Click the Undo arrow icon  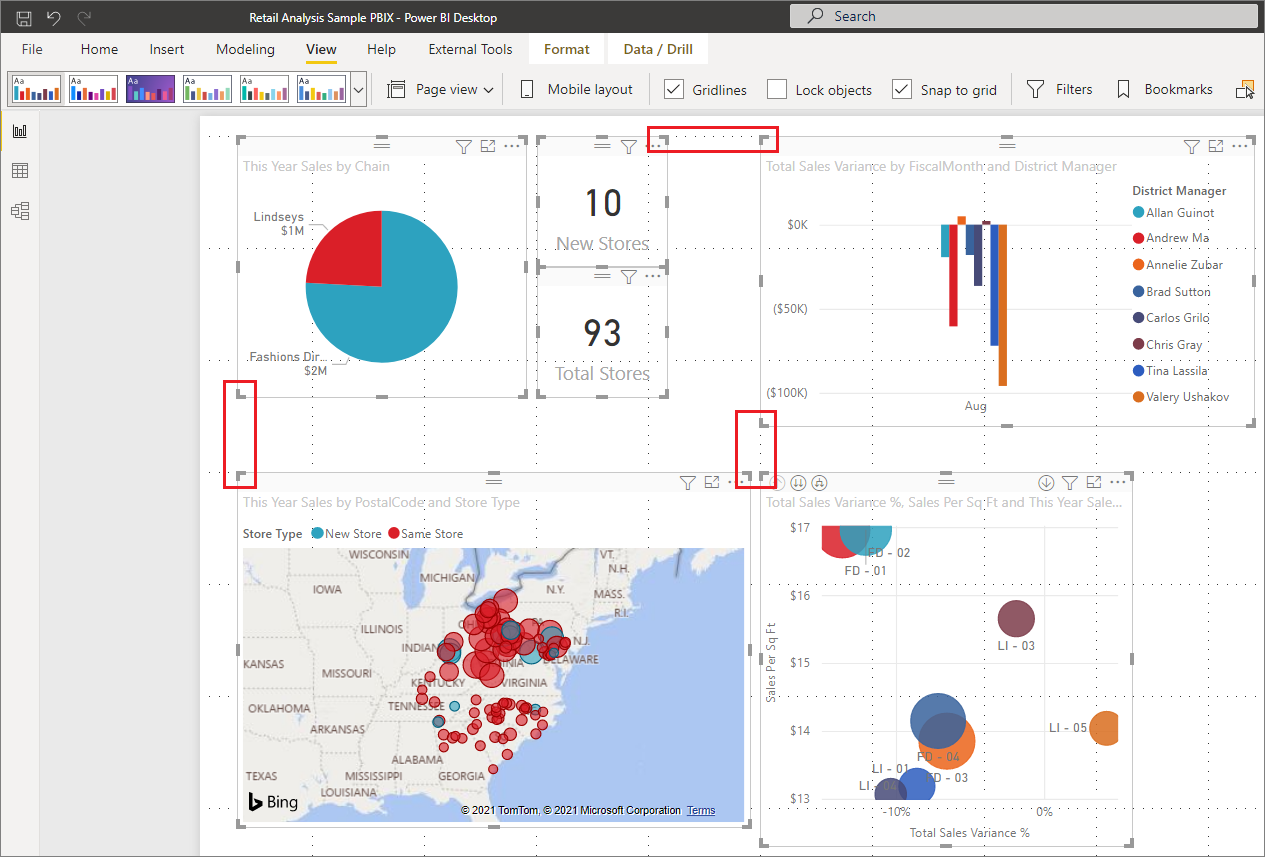tap(54, 17)
